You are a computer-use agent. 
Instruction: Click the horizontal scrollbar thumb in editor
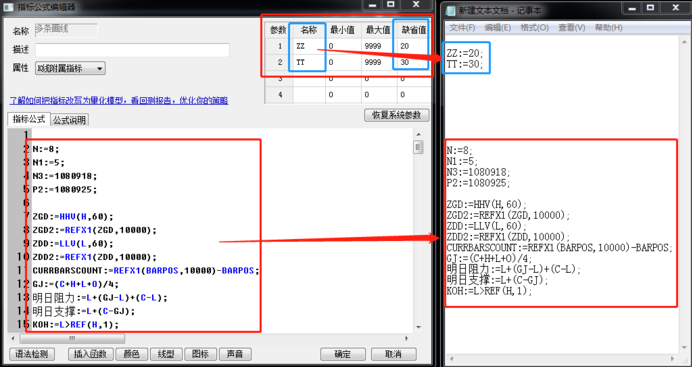pos(72,338)
